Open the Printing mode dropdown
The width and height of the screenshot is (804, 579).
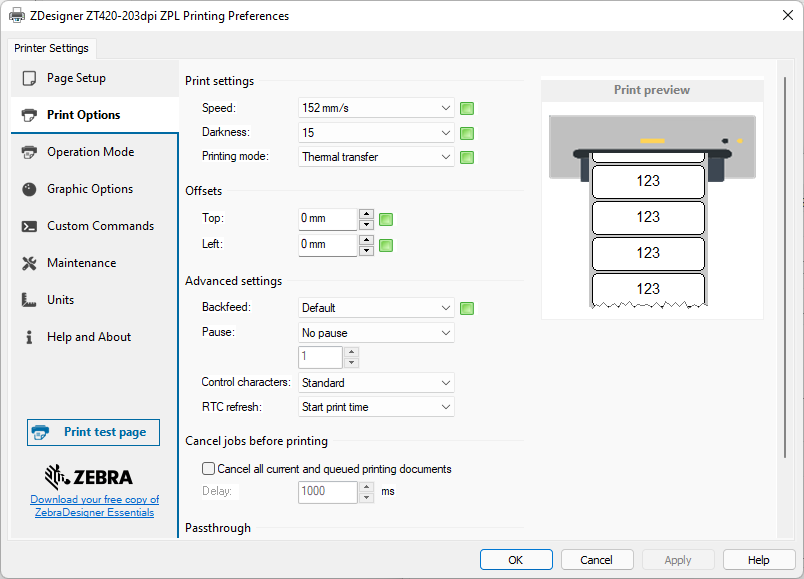pyautogui.click(x=377, y=157)
